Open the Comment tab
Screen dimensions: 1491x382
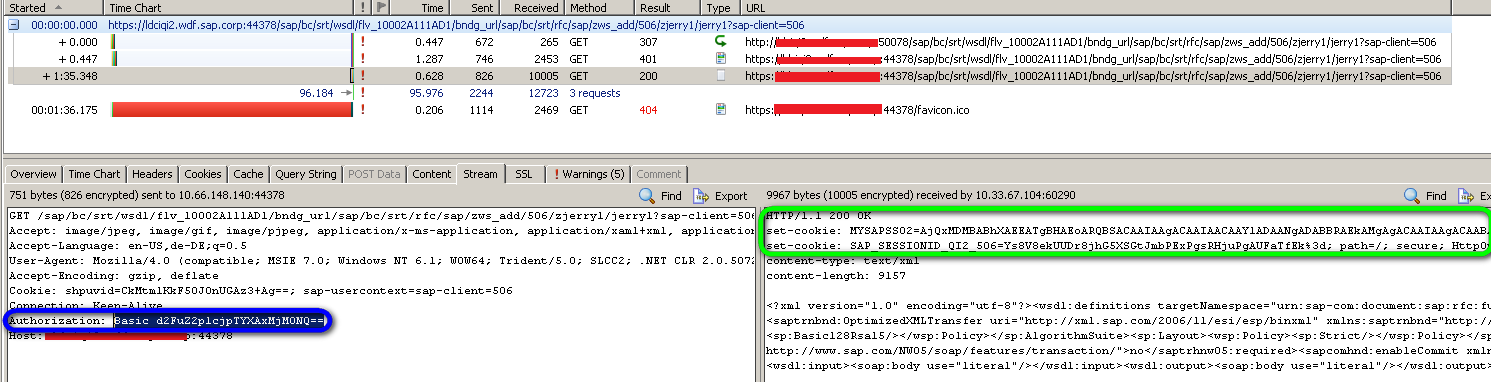[659, 174]
